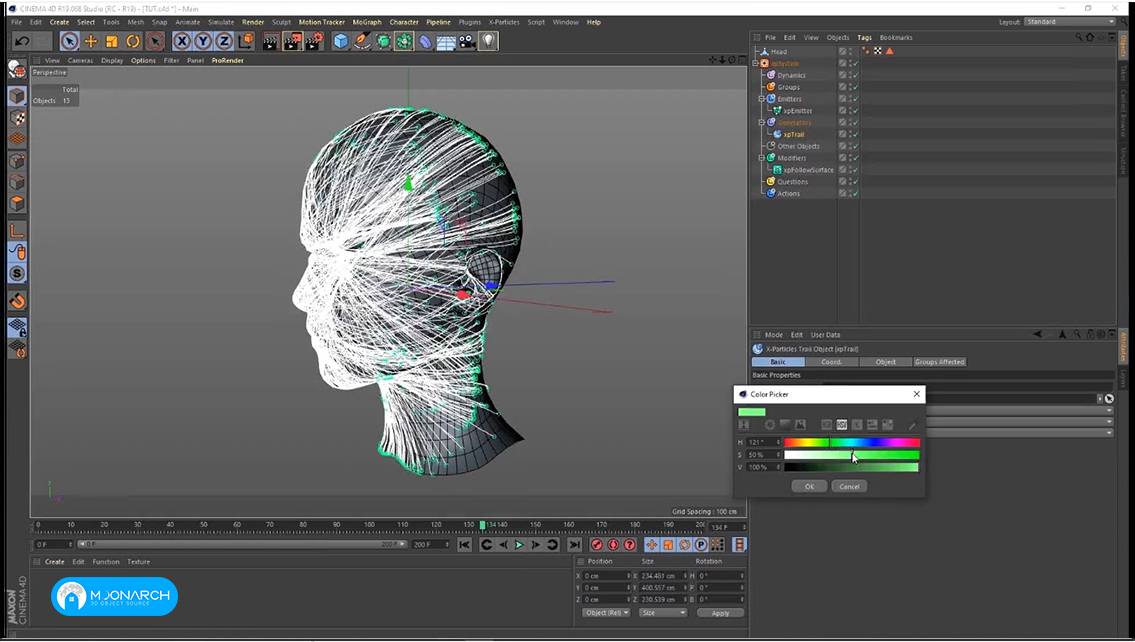Open the X-Particles menu
The image size is (1135, 642).
(x=504, y=22)
